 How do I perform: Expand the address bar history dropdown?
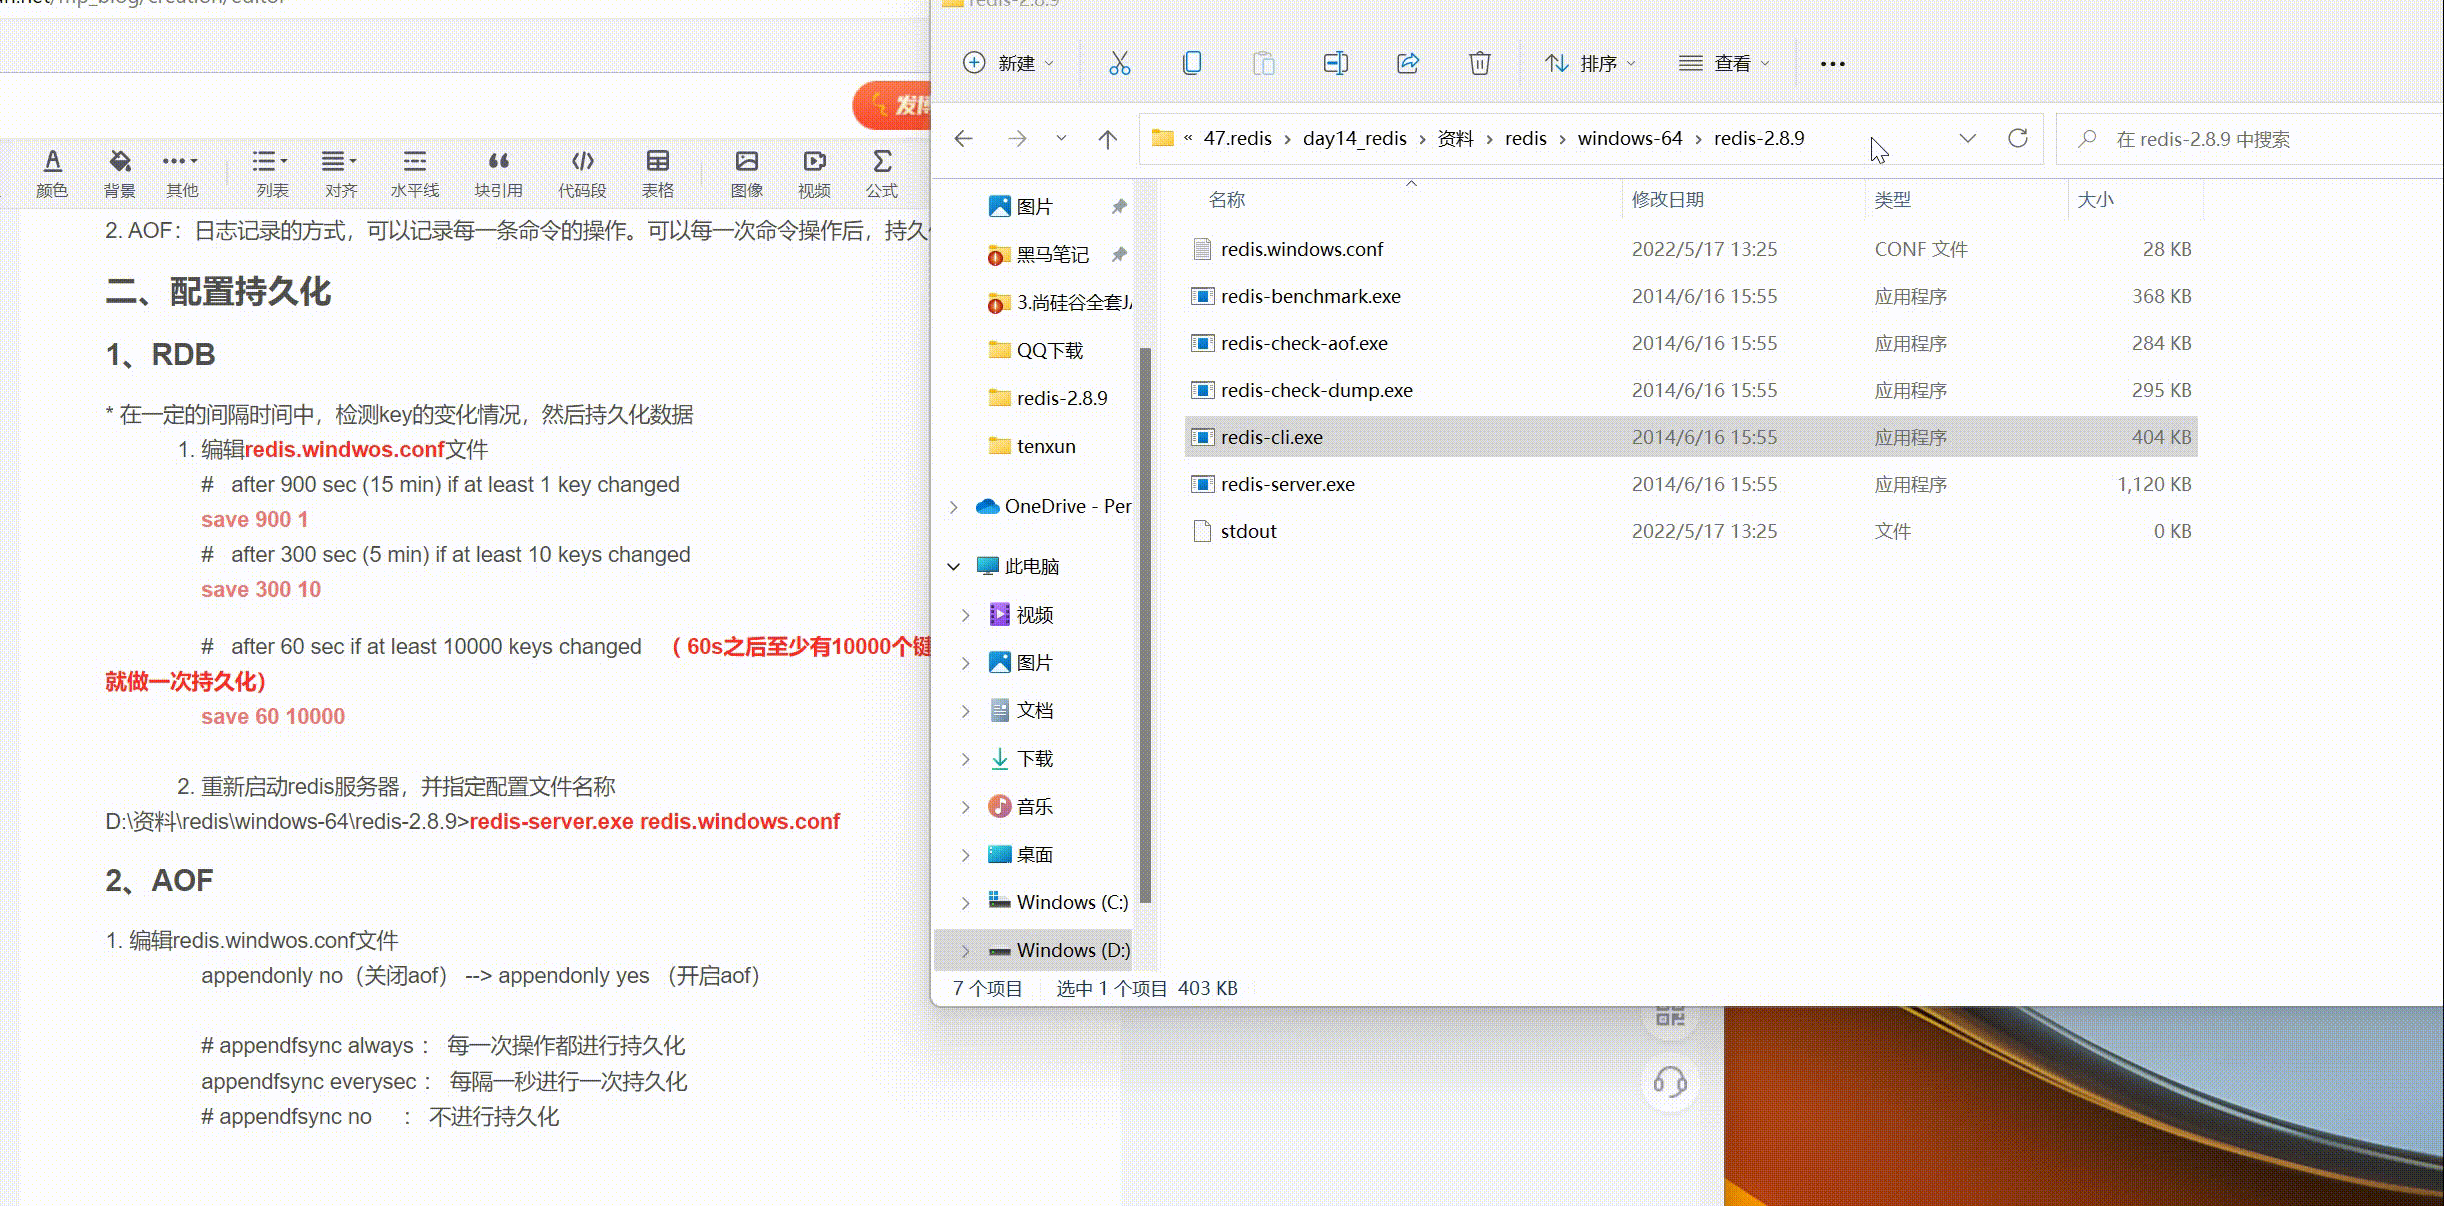(1967, 138)
